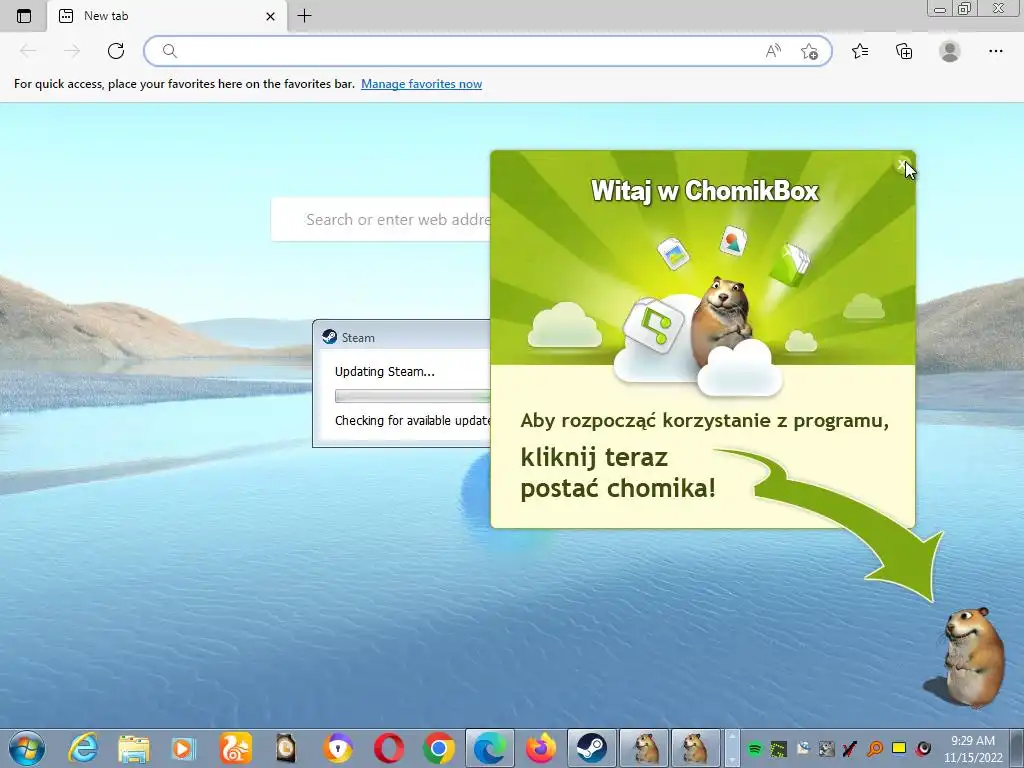
Task: Open the Favorites list icon
Action: coord(860,51)
